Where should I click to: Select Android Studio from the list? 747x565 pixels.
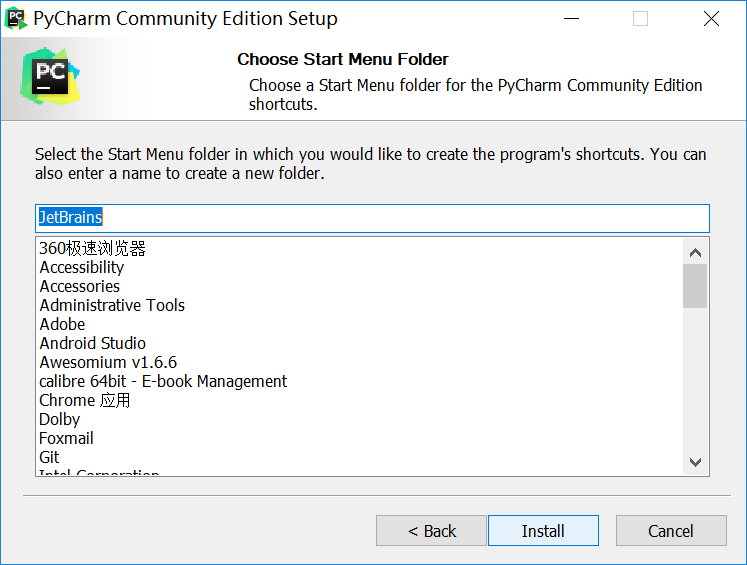pyautogui.click(x=93, y=343)
